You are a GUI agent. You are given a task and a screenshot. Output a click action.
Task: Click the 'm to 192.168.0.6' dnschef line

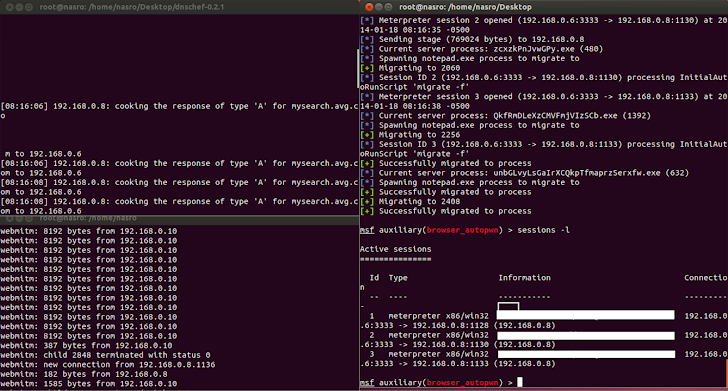(x=43, y=154)
